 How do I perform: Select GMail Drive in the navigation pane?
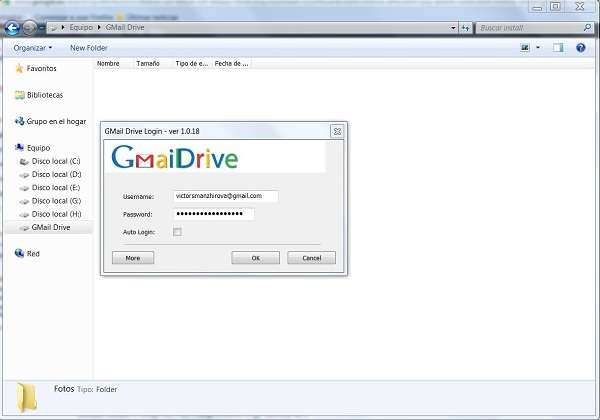[51, 227]
